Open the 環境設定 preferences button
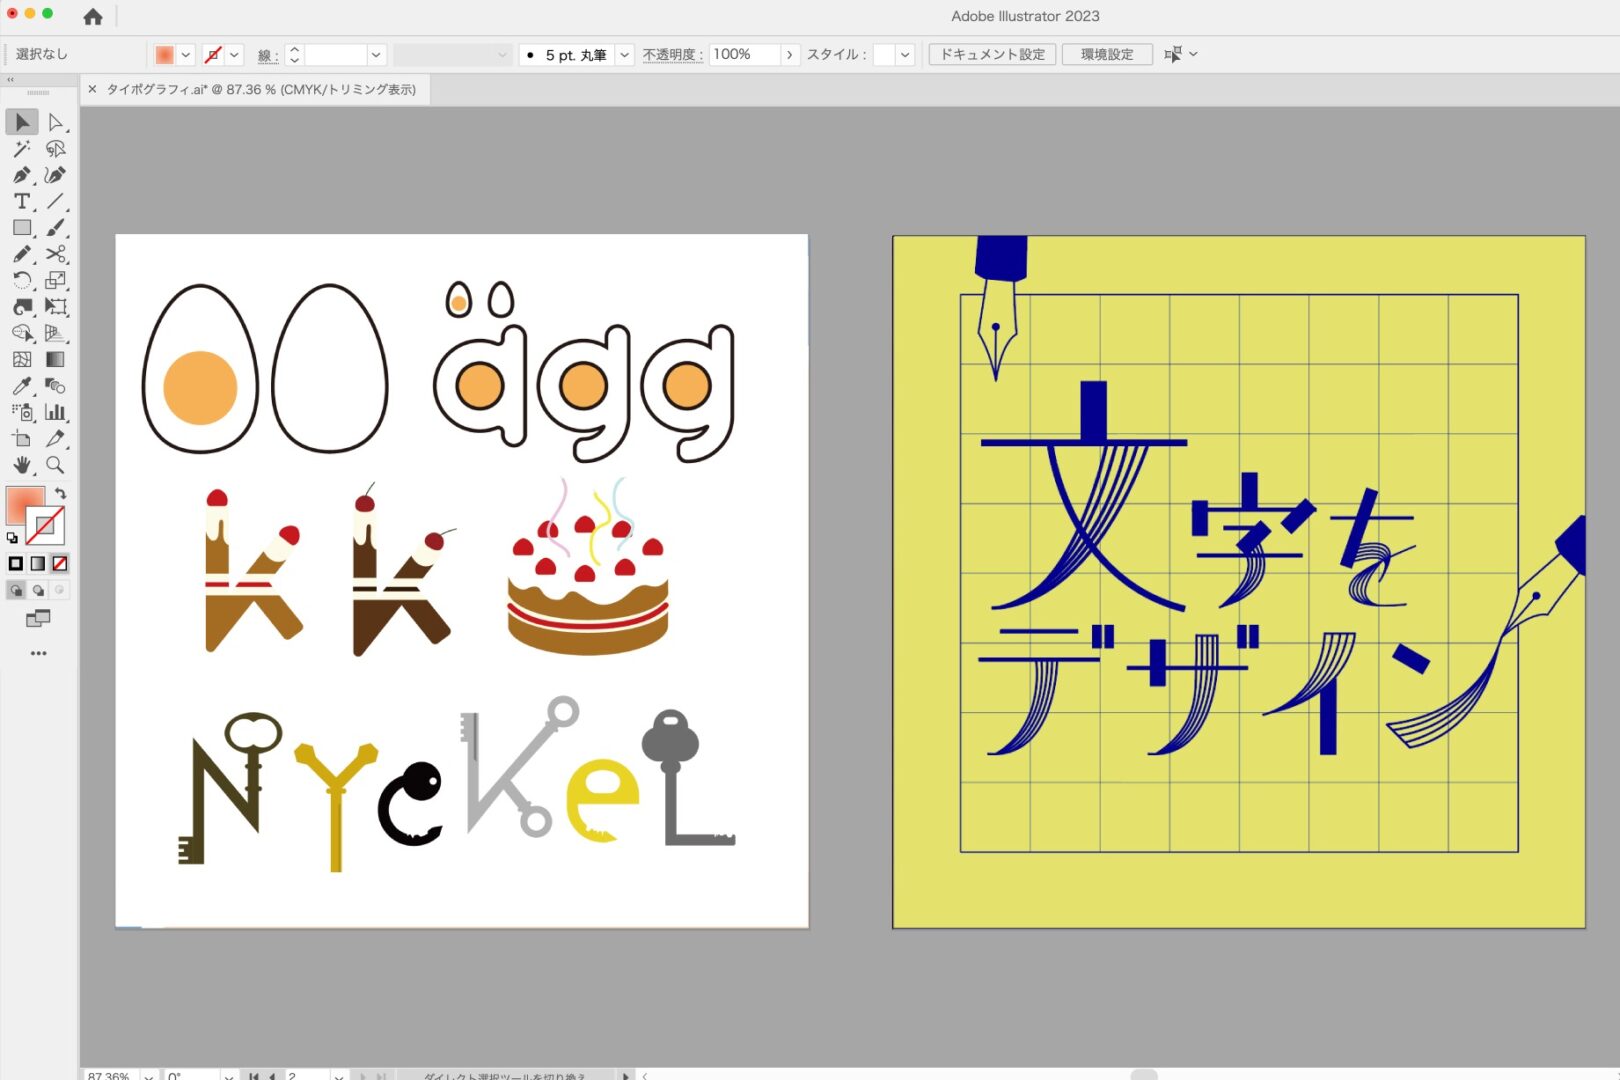Viewport: 1620px width, 1080px height. pyautogui.click(x=1106, y=55)
